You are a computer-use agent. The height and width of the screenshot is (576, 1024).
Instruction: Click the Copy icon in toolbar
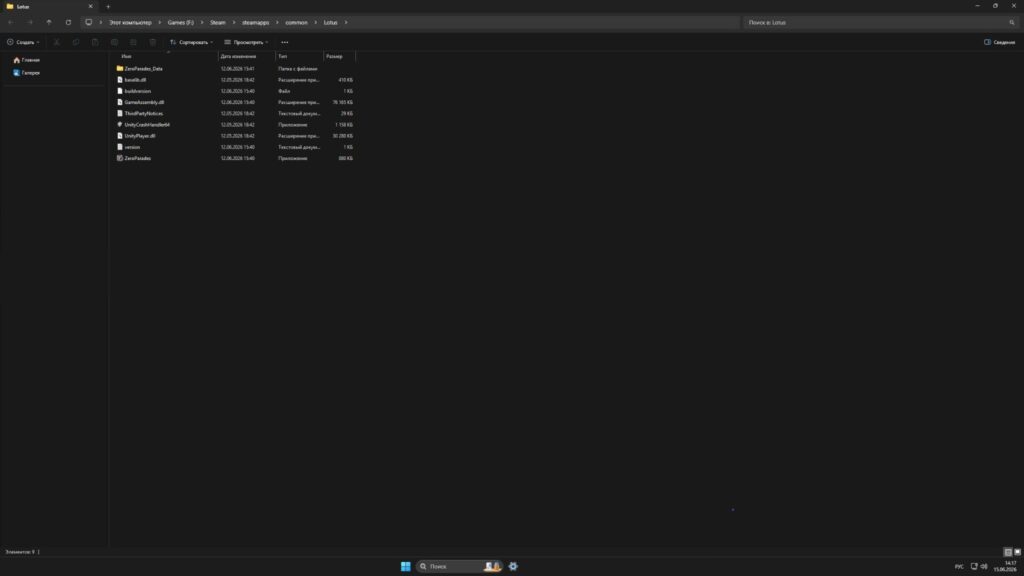tap(76, 42)
